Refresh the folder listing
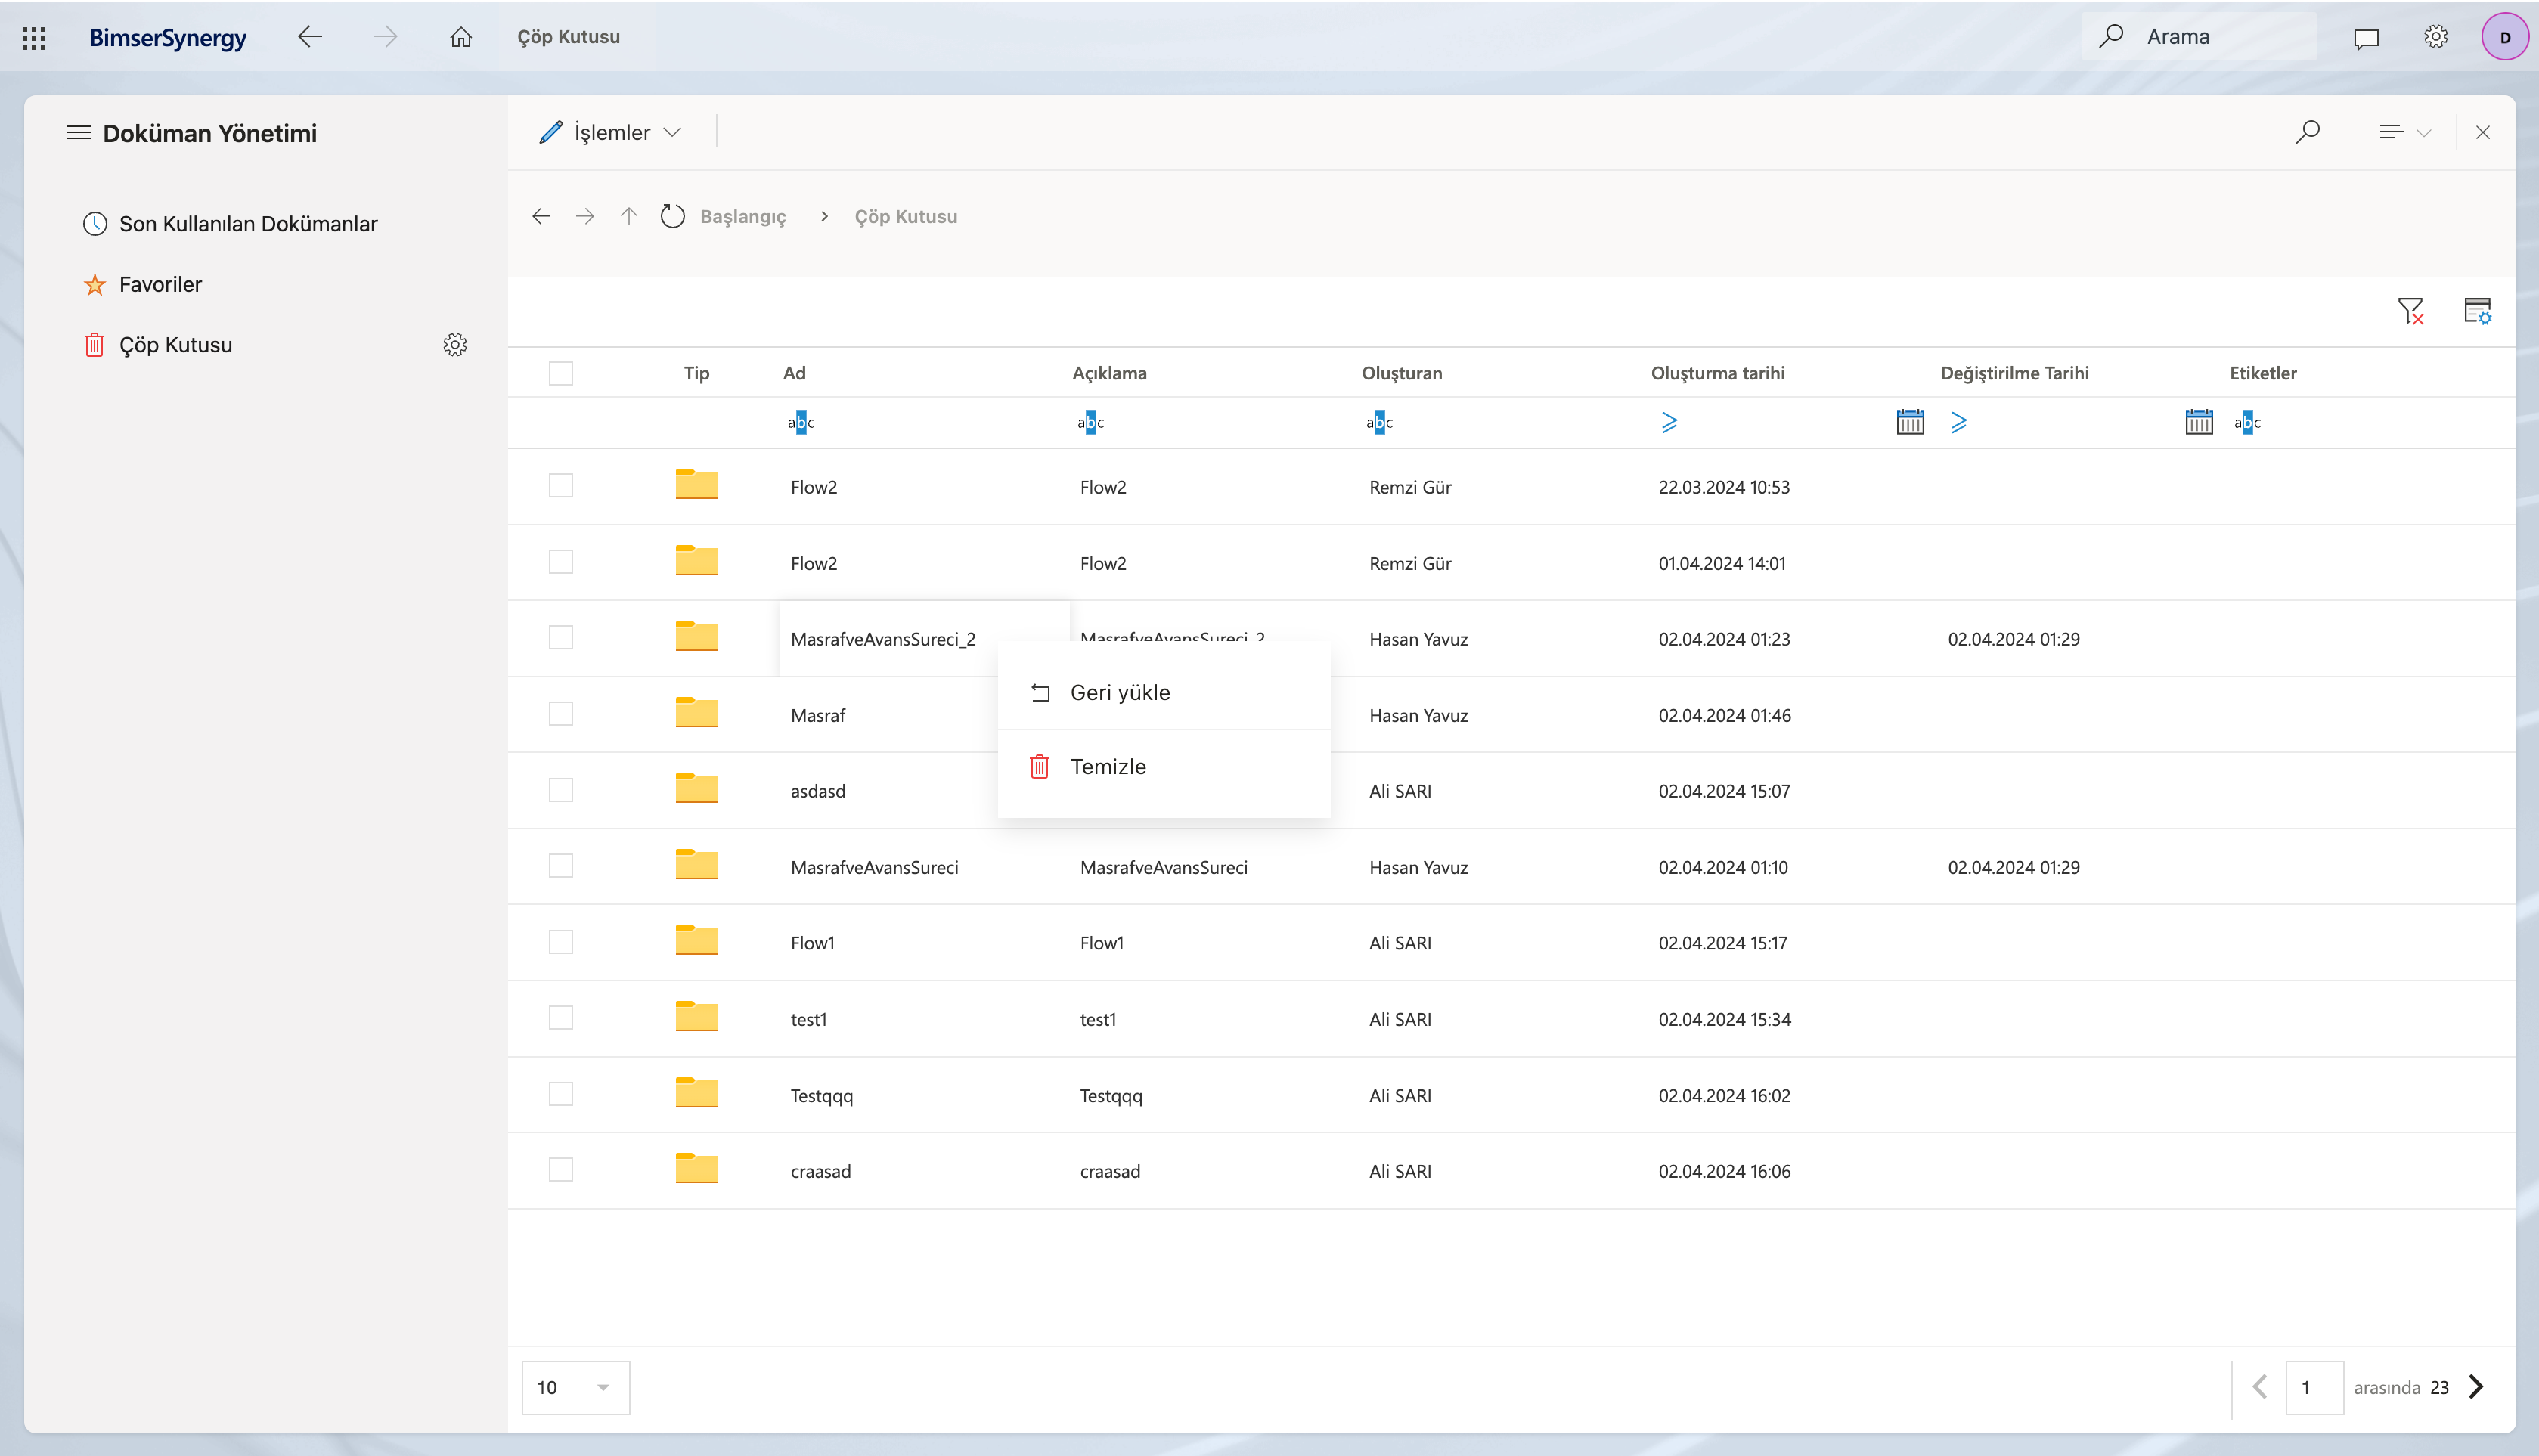2539x1456 pixels. (673, 216)
